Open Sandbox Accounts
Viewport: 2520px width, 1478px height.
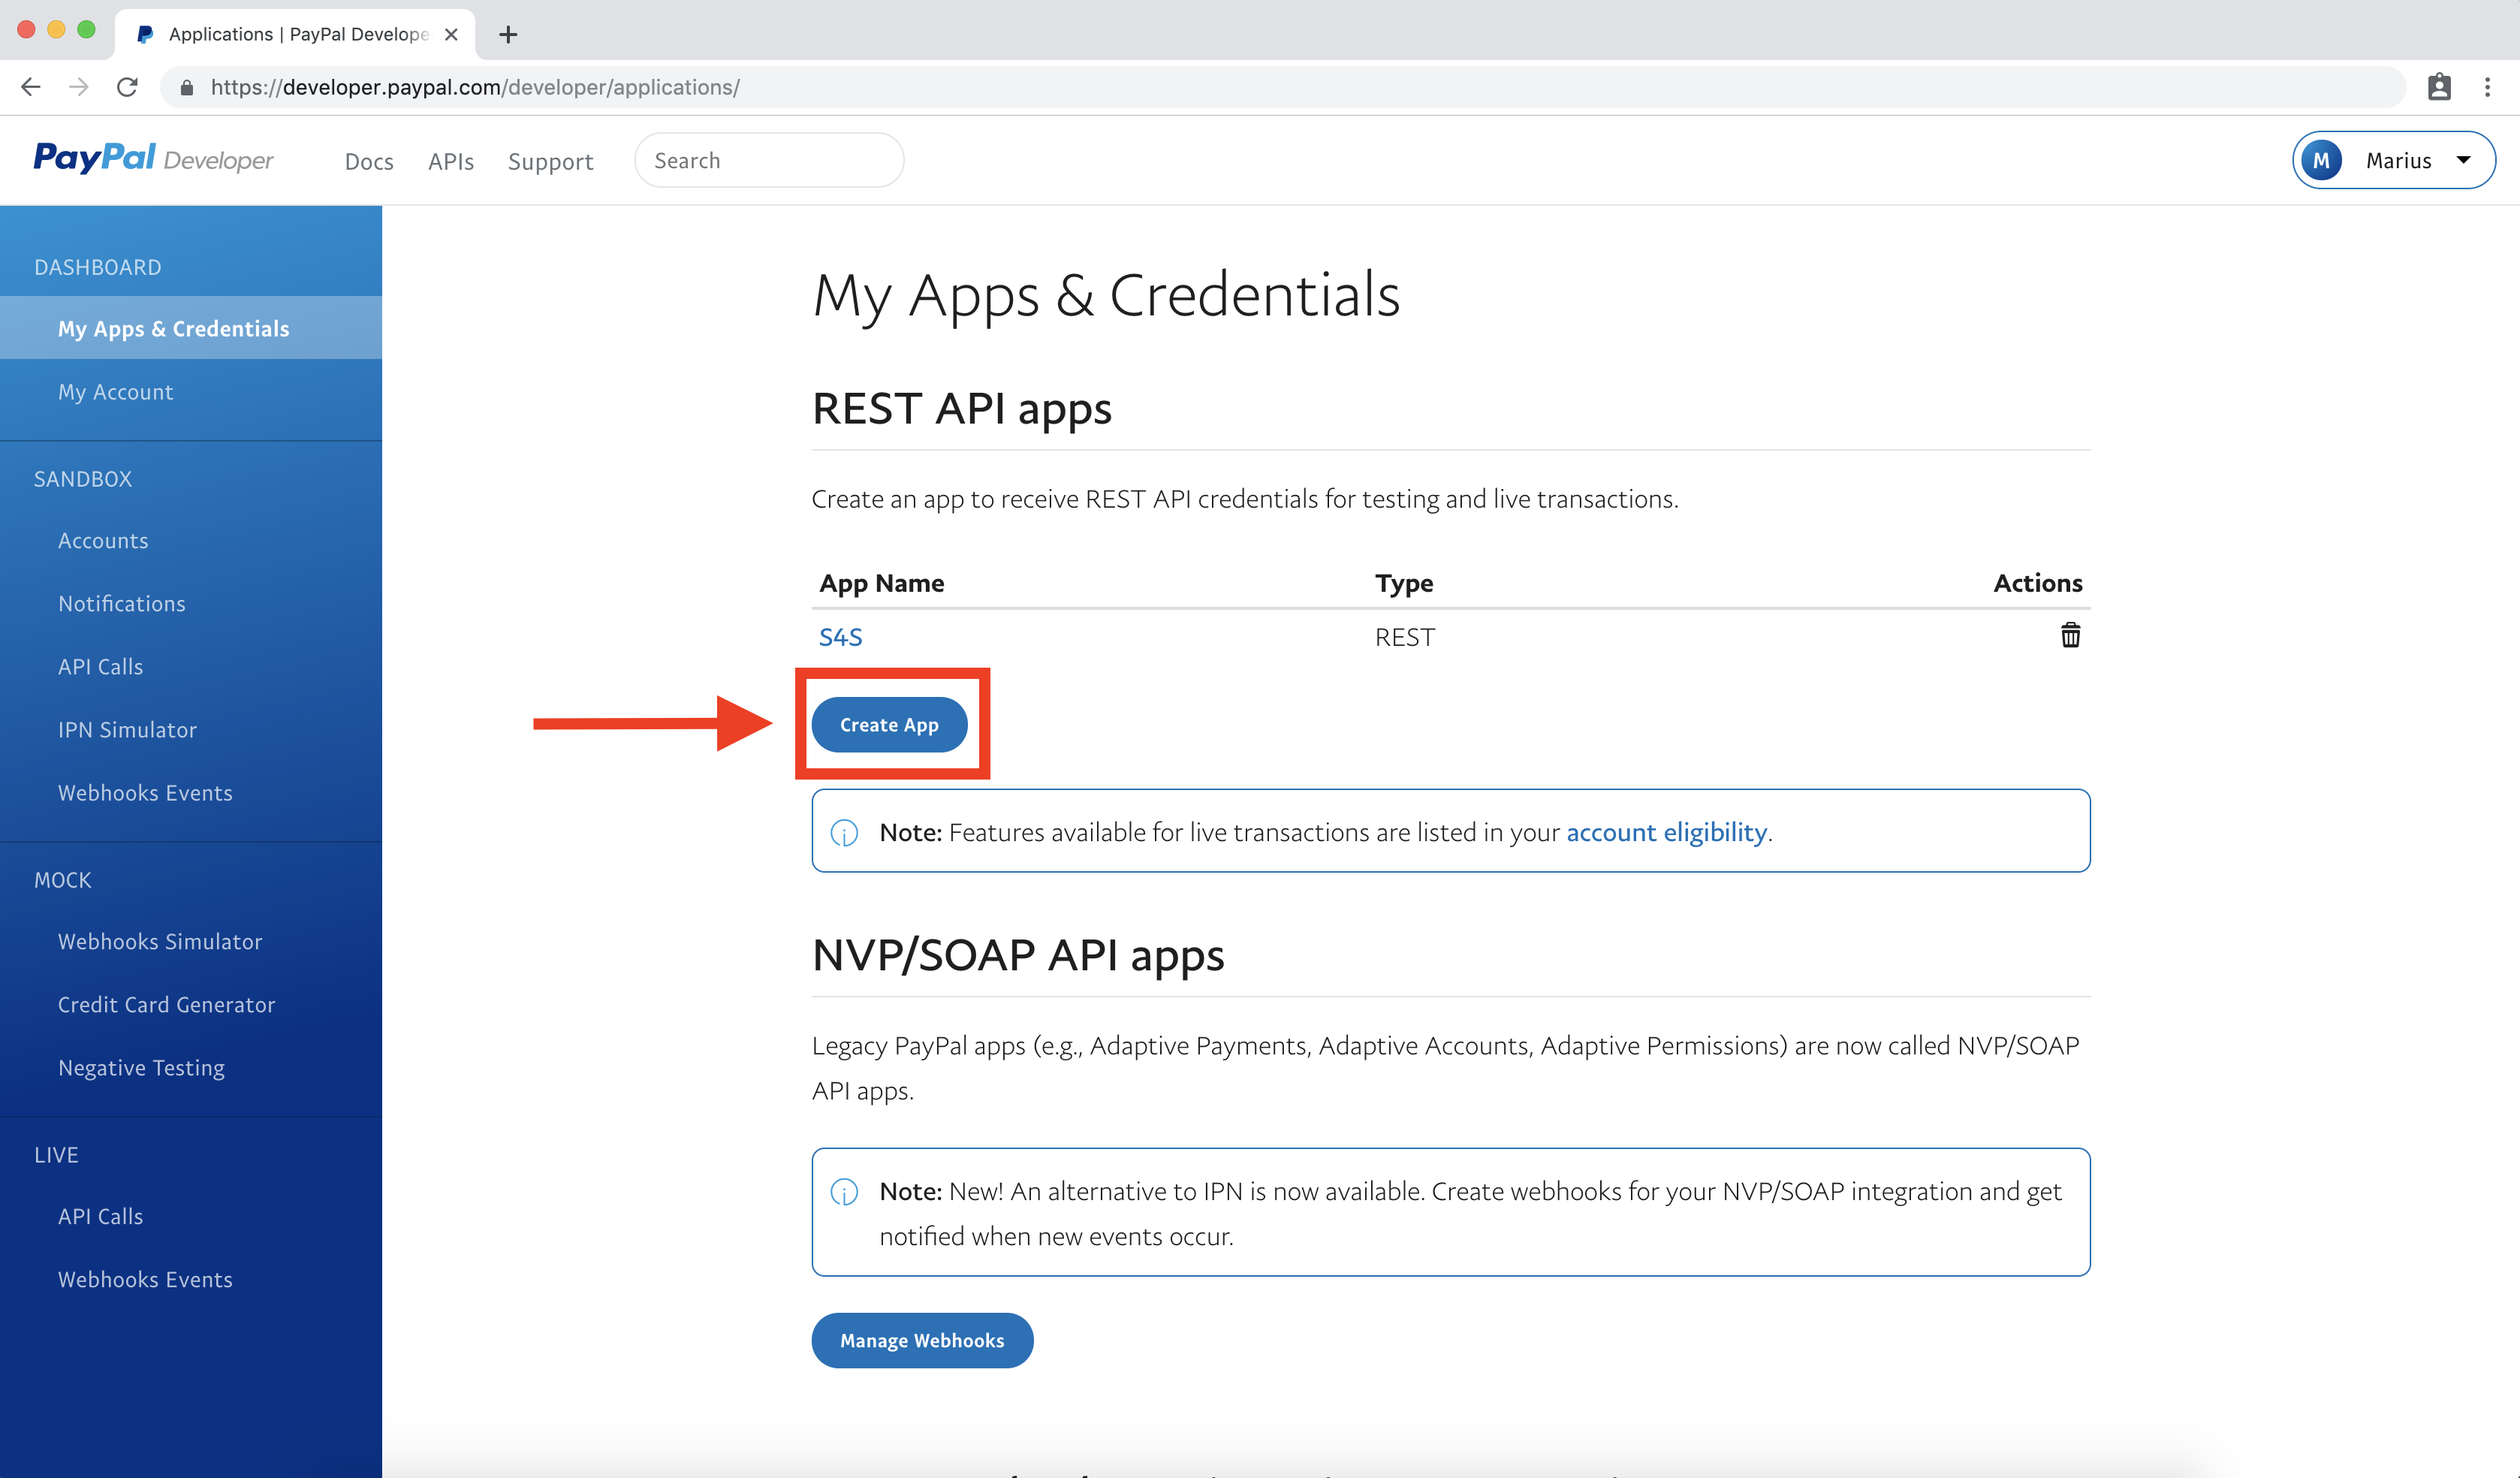click(103, 540)
